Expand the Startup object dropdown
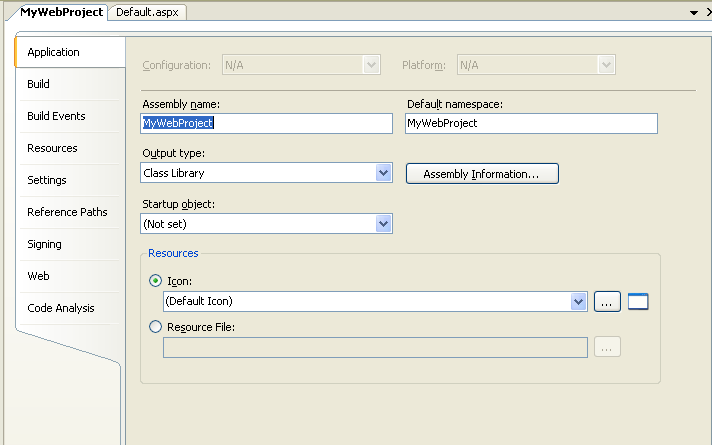The width and height of the screenshot is (713, 445). click(383, 224)
